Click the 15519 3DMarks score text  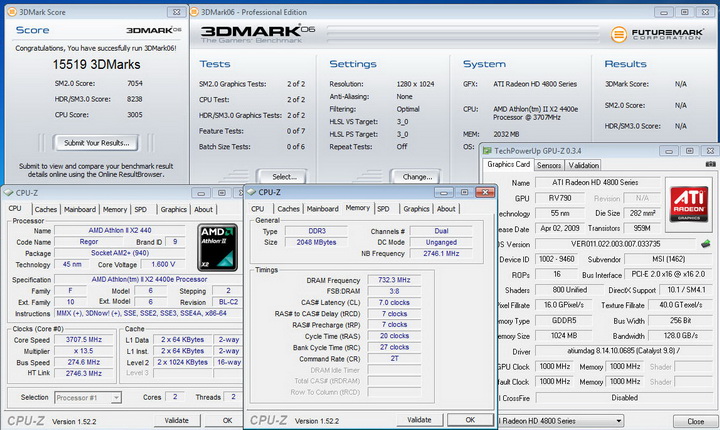click(96, 64)
